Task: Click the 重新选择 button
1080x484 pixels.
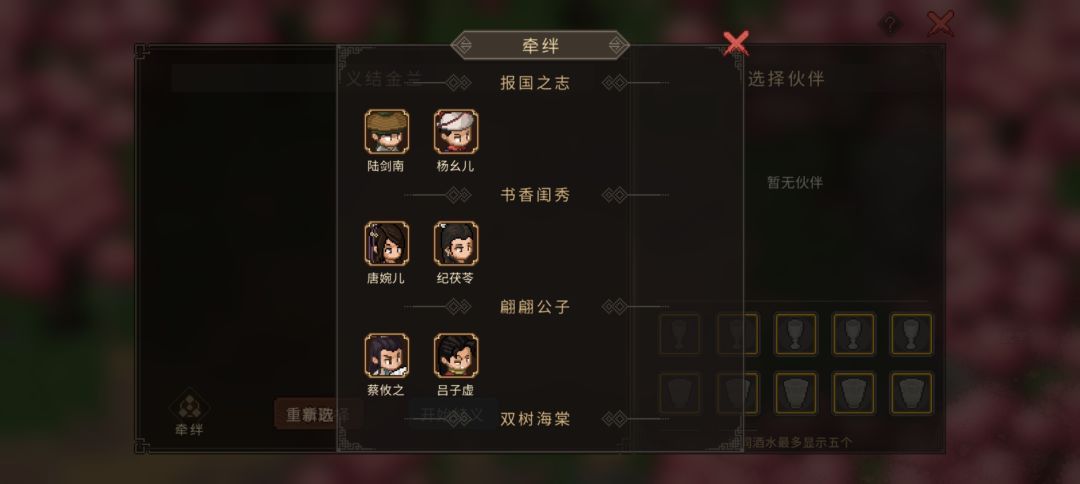Action: (x=318, y=415)
